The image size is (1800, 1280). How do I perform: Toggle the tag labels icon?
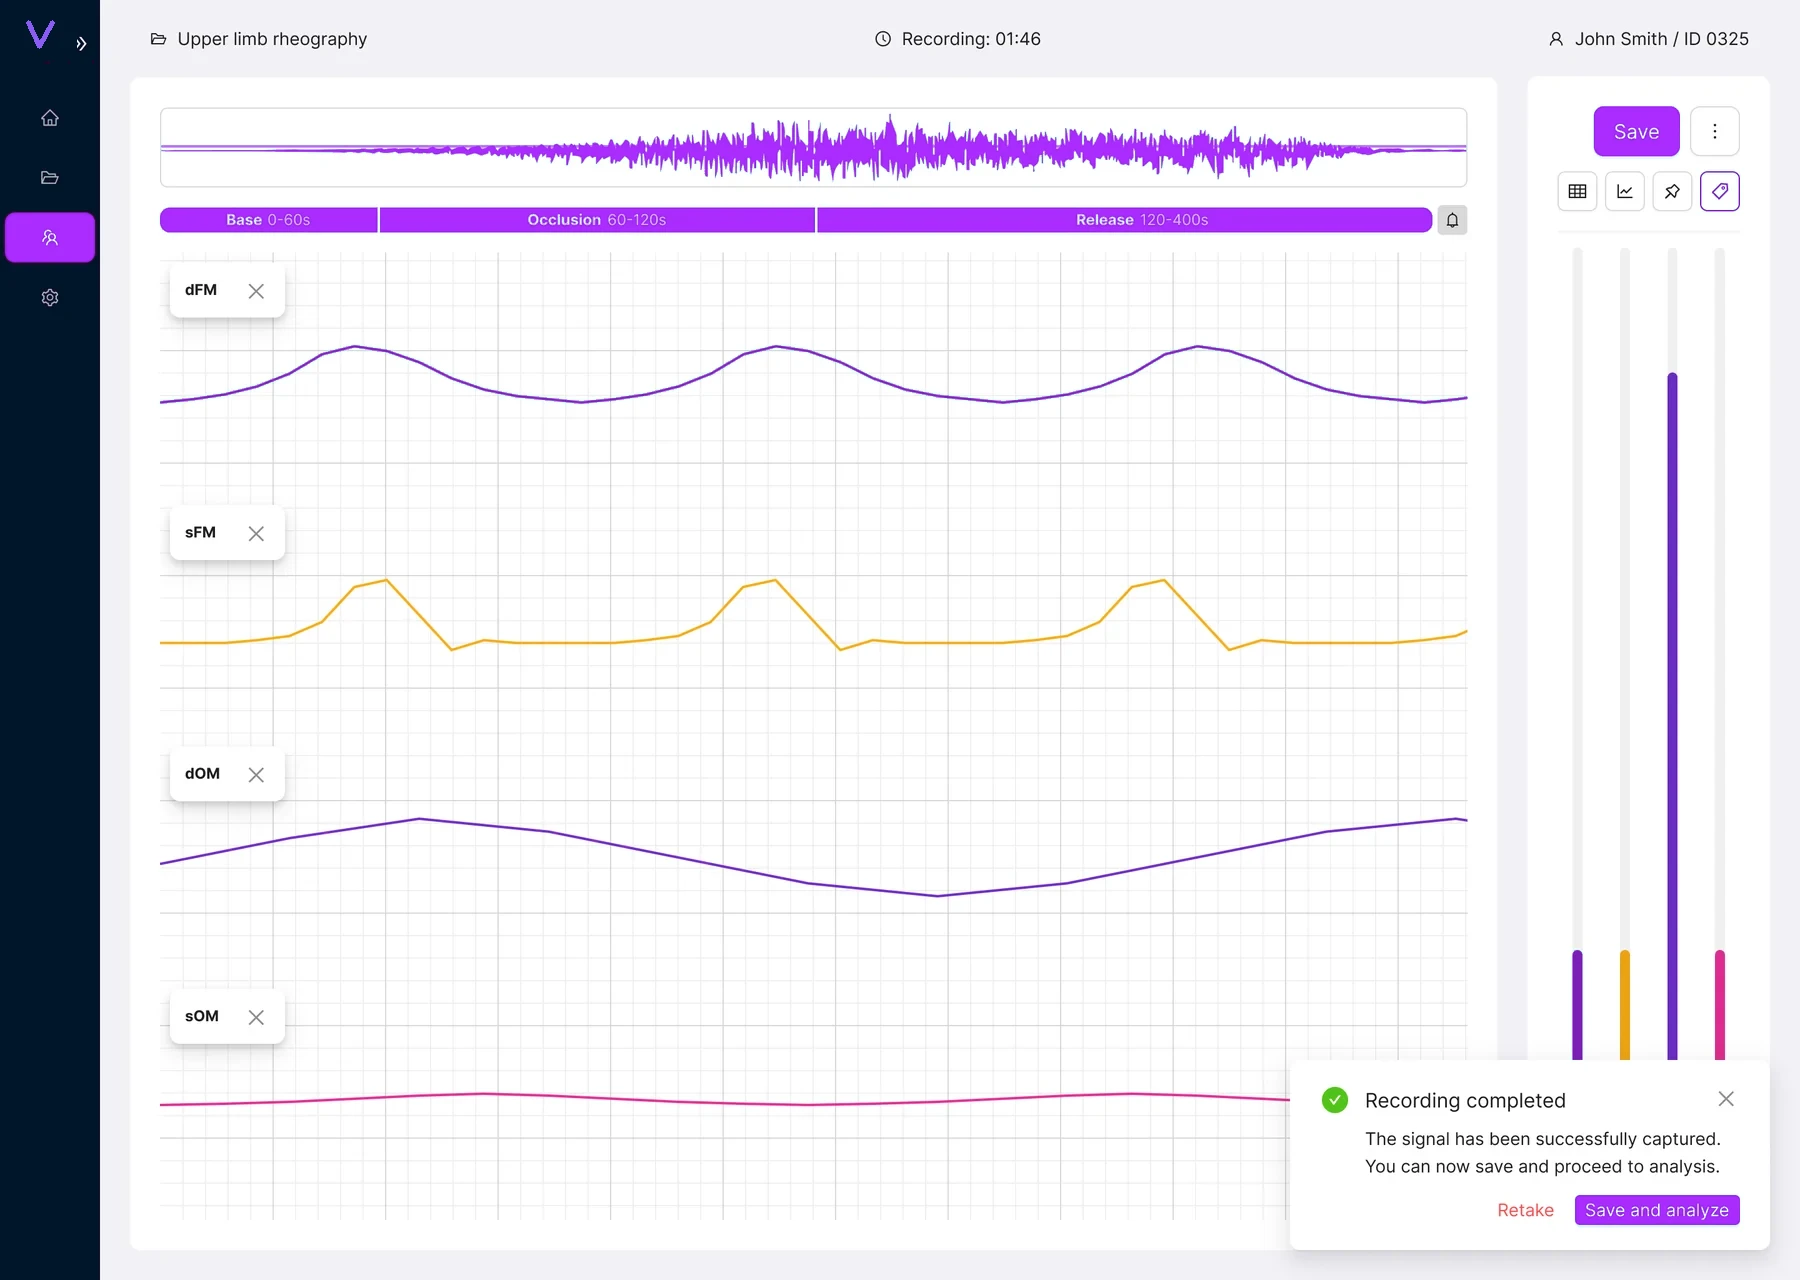pyautogui.click(x=1720, y=191)
